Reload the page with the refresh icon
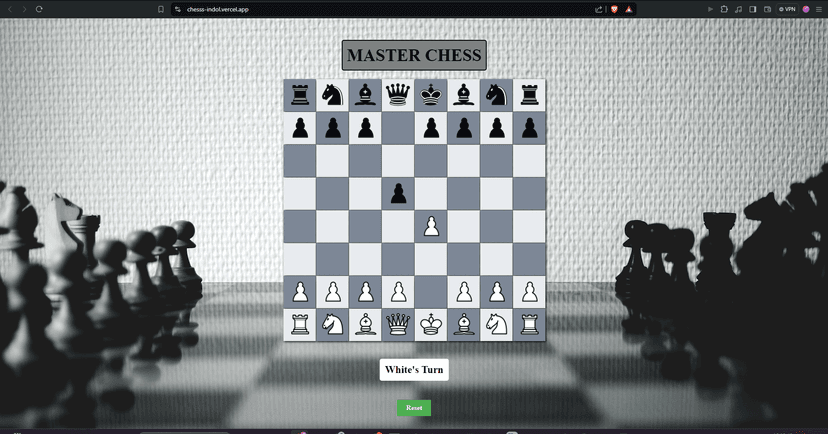828x434 pixels. (x=39, y=9)
